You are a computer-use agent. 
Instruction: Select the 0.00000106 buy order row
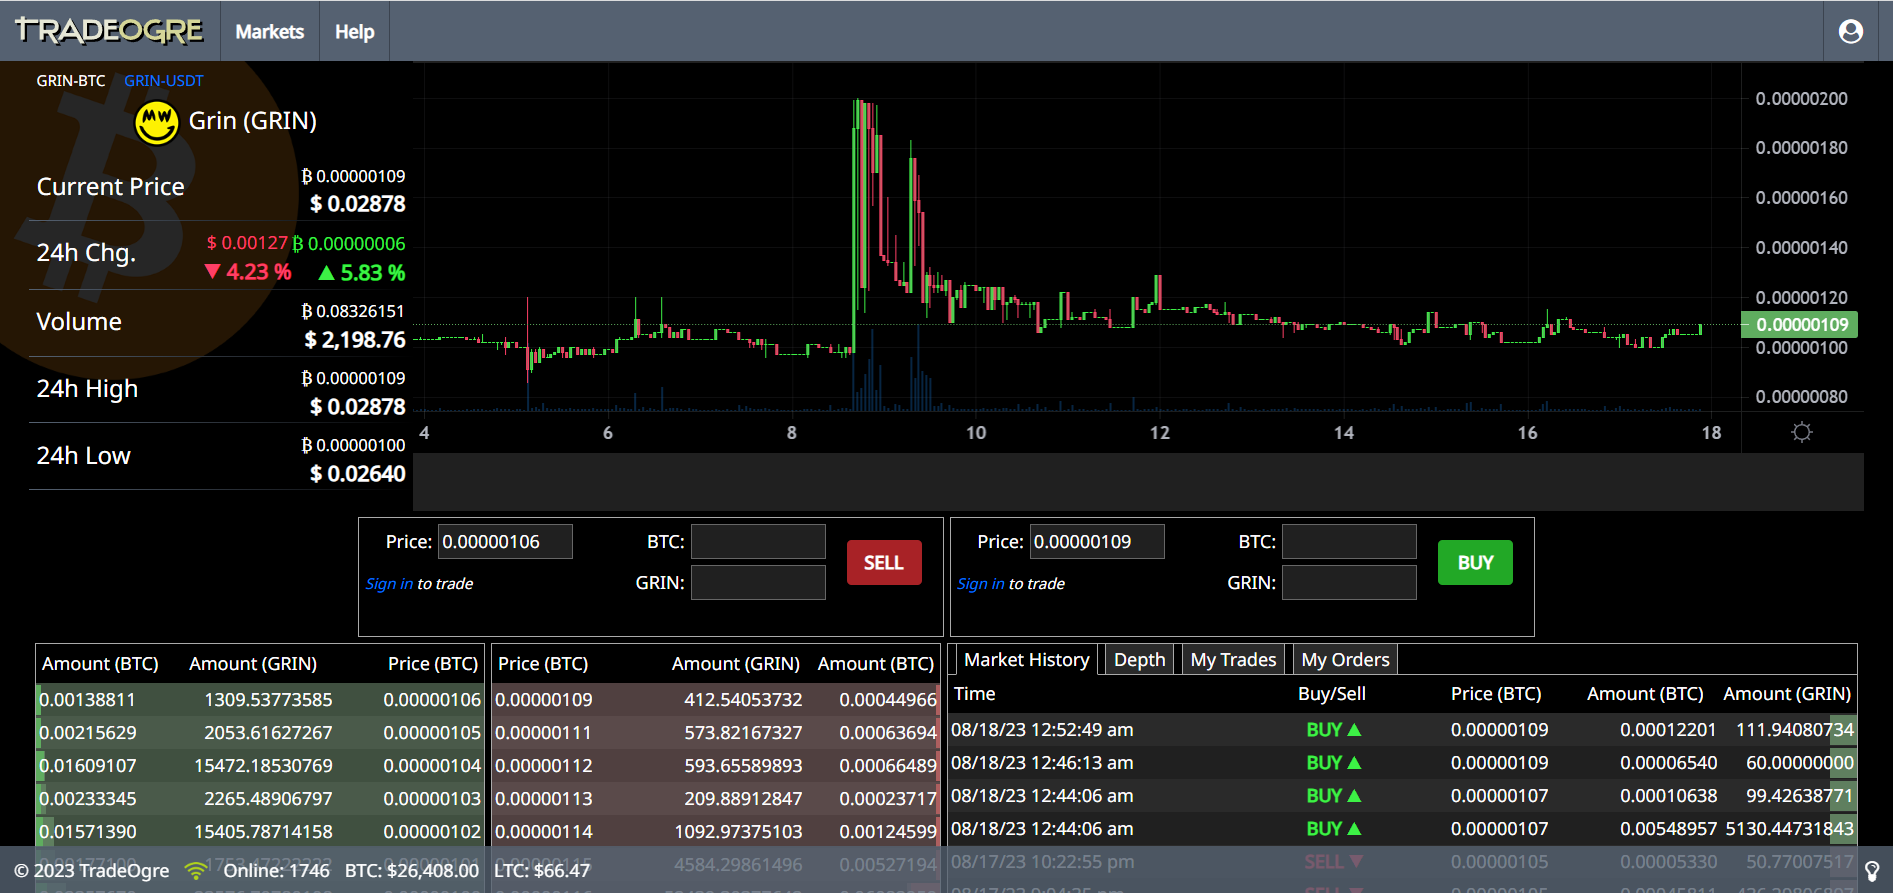coord(260,700)
